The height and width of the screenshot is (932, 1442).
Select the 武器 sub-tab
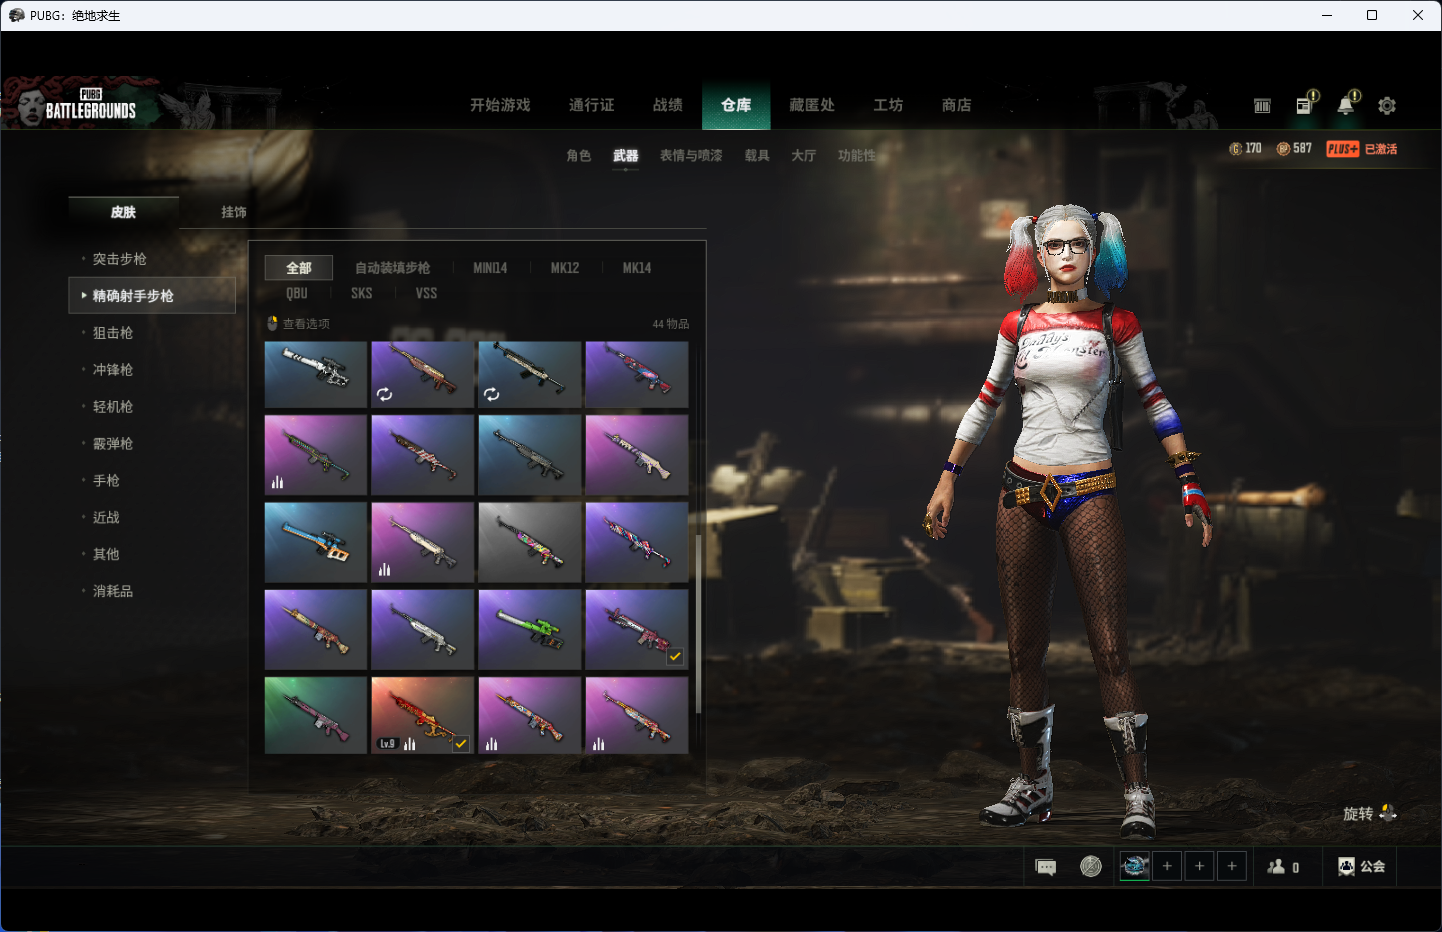point(626,156)
